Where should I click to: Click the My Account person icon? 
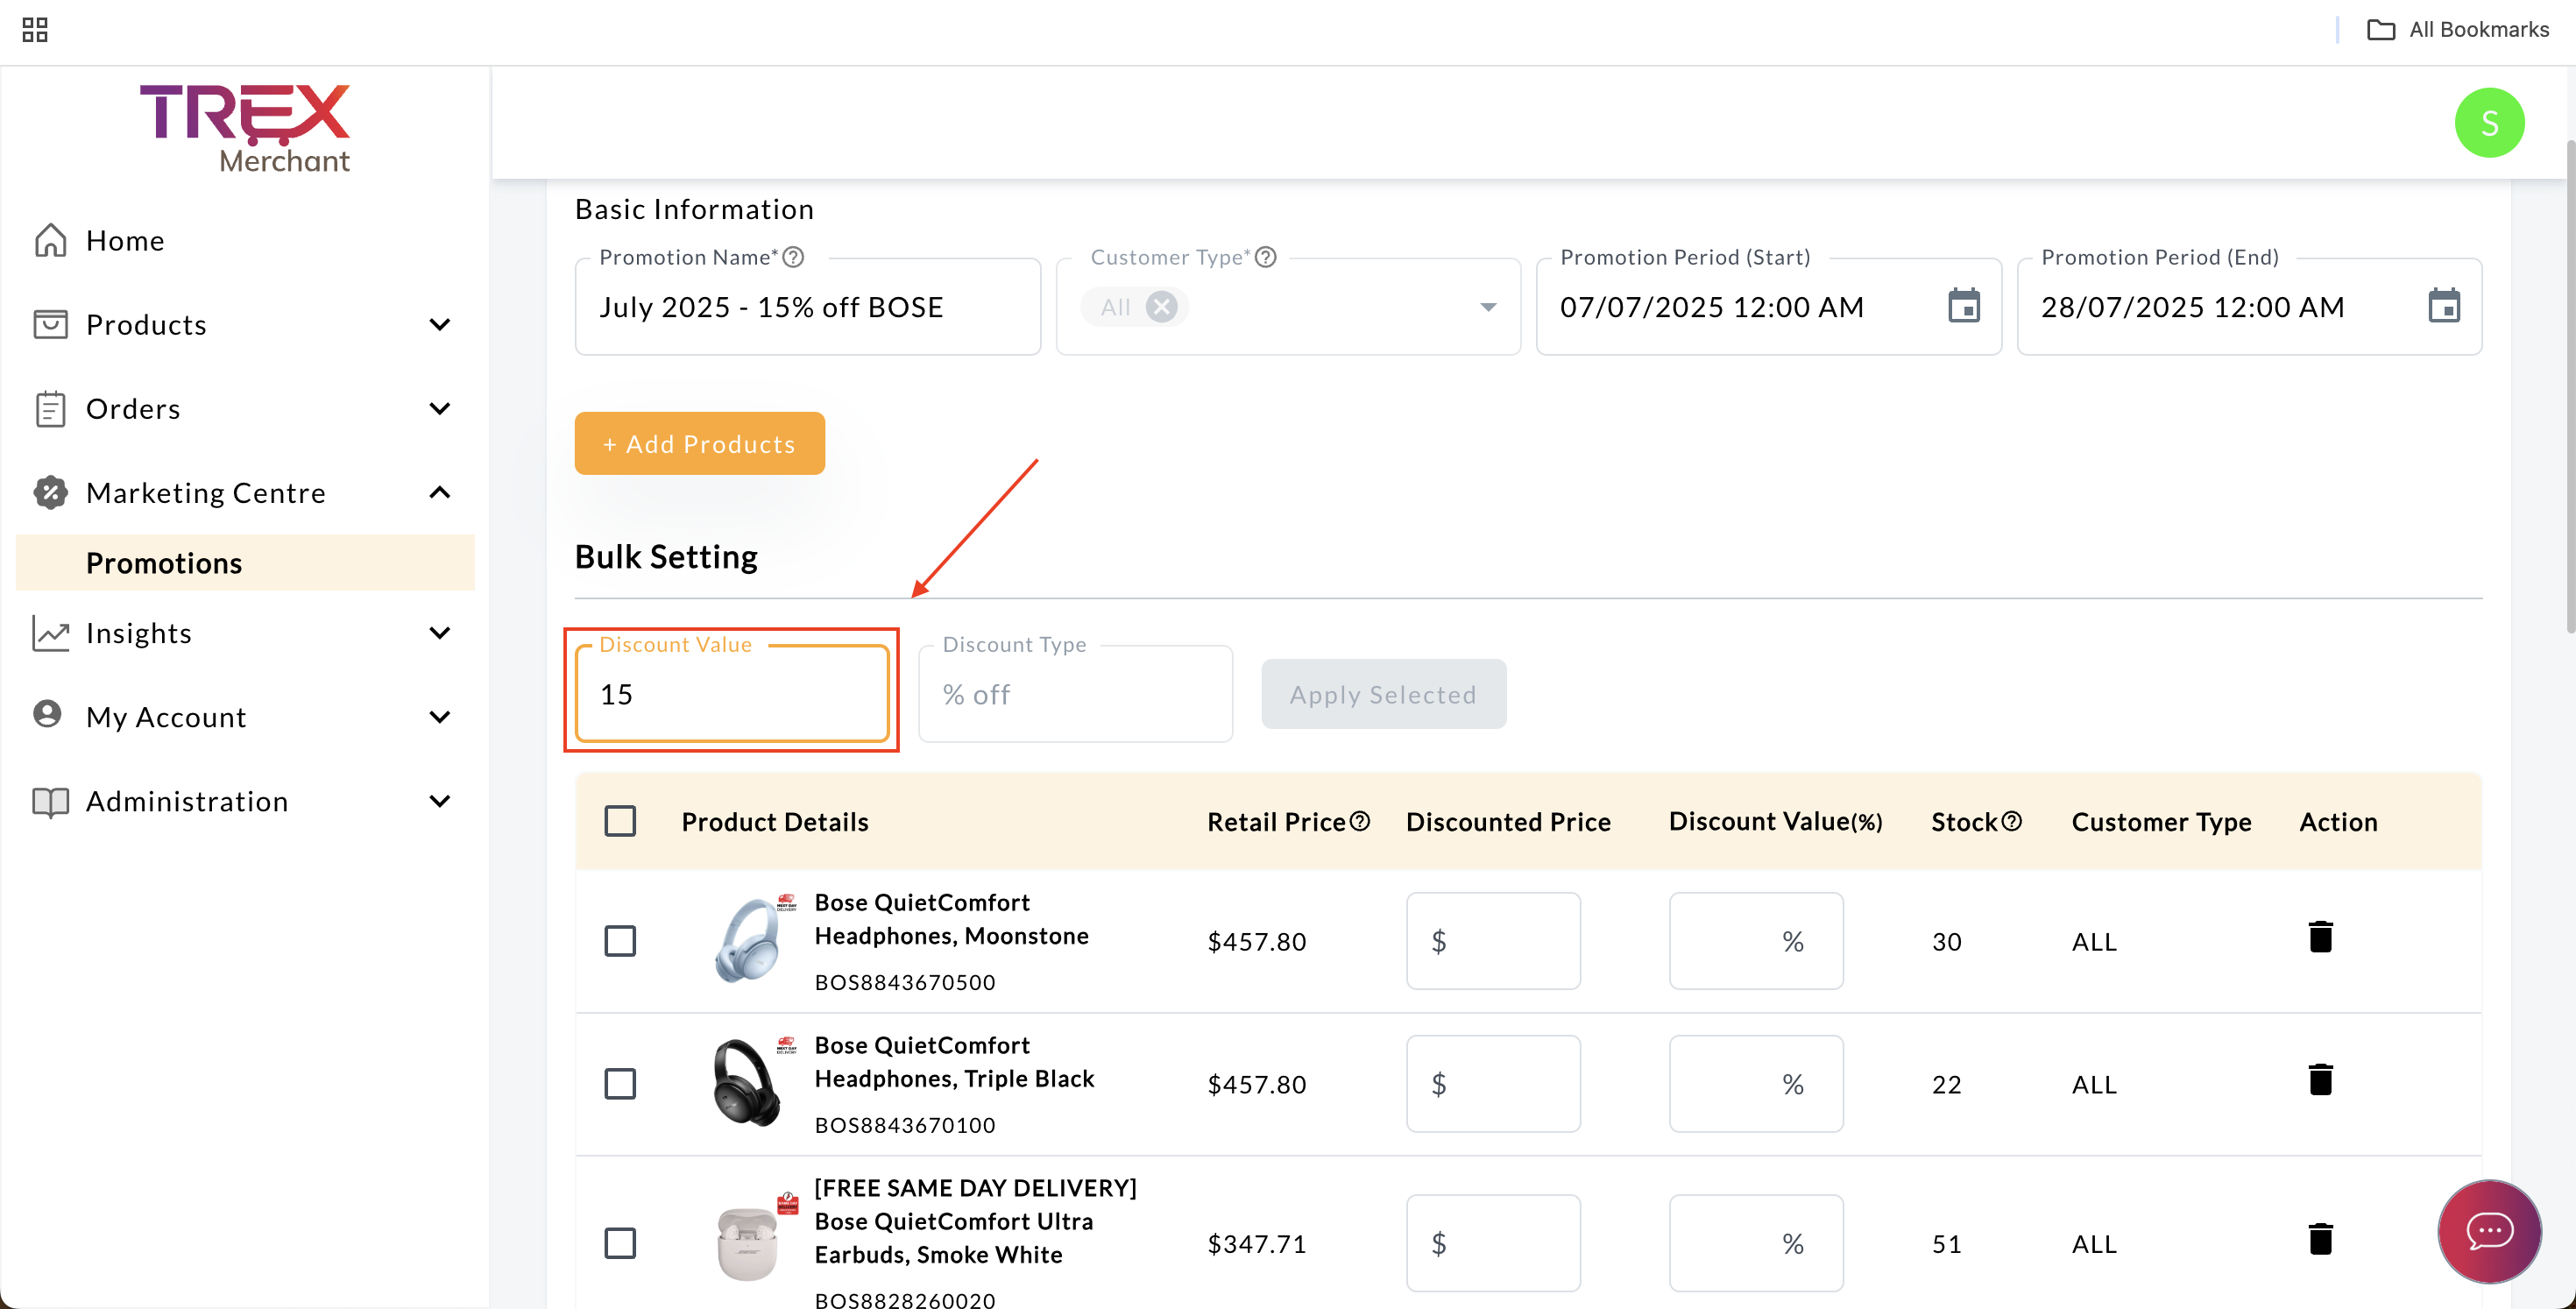tap(47, 714)
